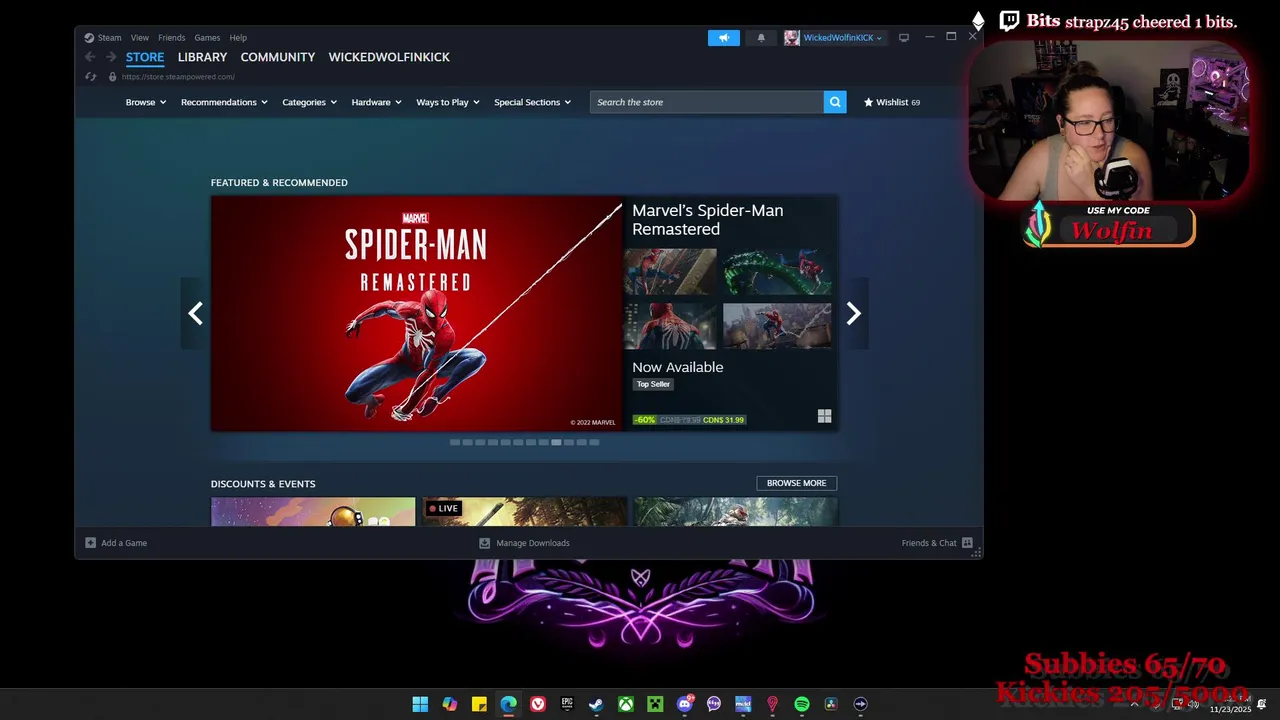The height and width of the screenshot is (720, 1280).
Task: Click the Manage Downloads label
Action: click(x=533, y=543)
